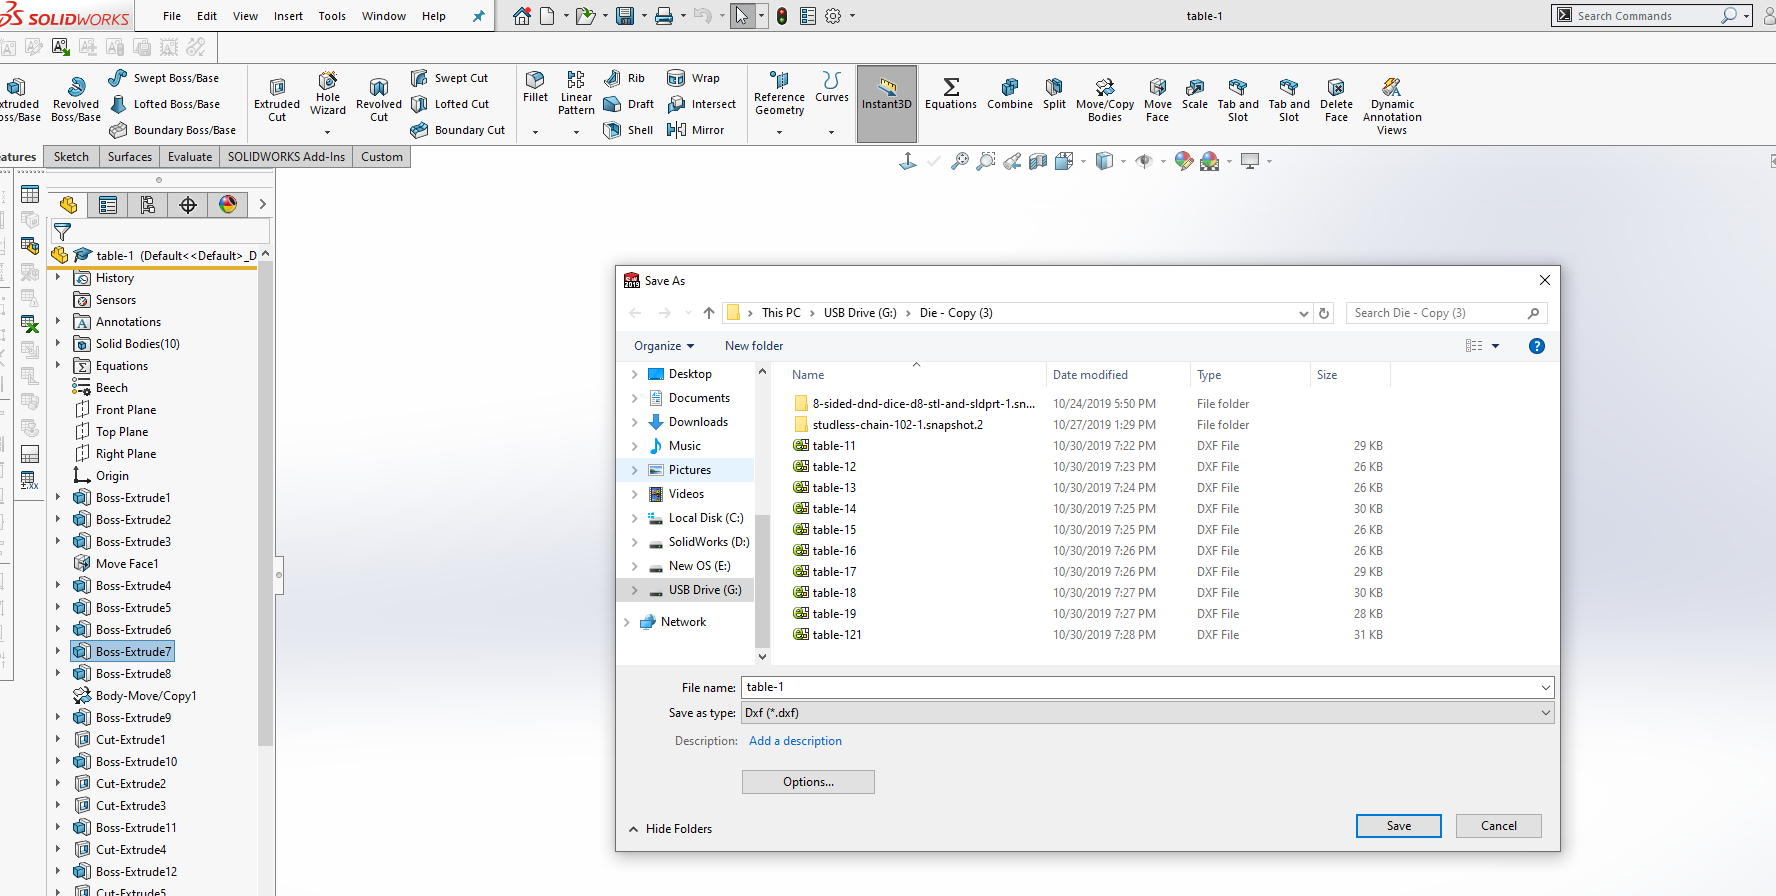
Task: Select the Scale tool
Action: [x=1195, y=94]
